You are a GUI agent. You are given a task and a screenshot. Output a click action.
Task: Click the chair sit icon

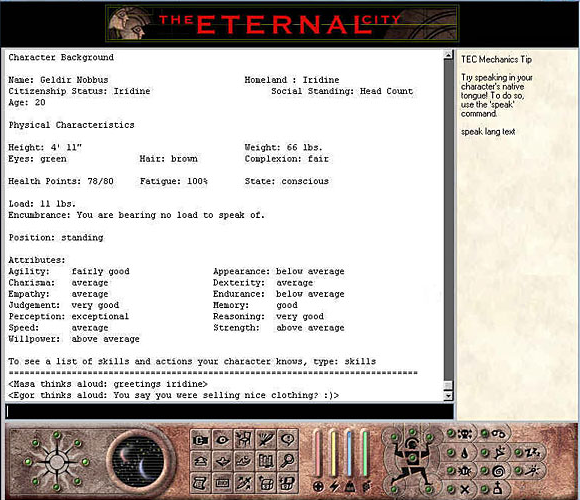[x=244, y=440]
